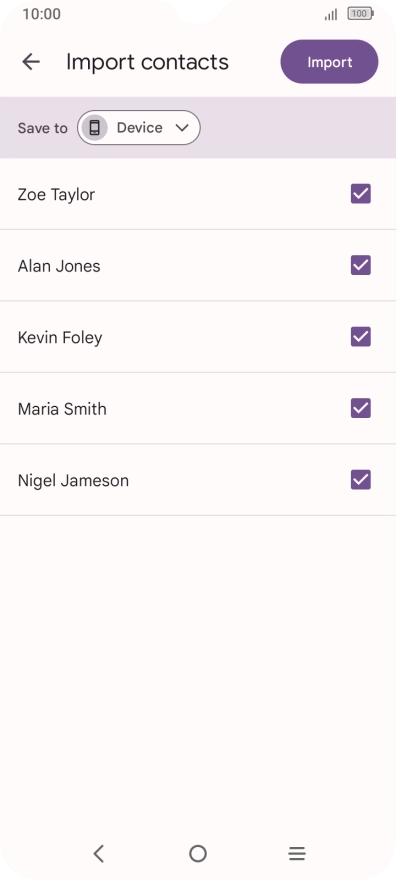Tap the signal strength icon in the status bar

[331, 15]
